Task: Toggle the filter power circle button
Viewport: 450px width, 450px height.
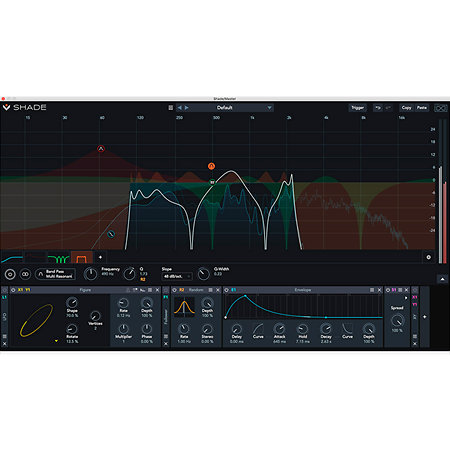Action: [10, 274]
